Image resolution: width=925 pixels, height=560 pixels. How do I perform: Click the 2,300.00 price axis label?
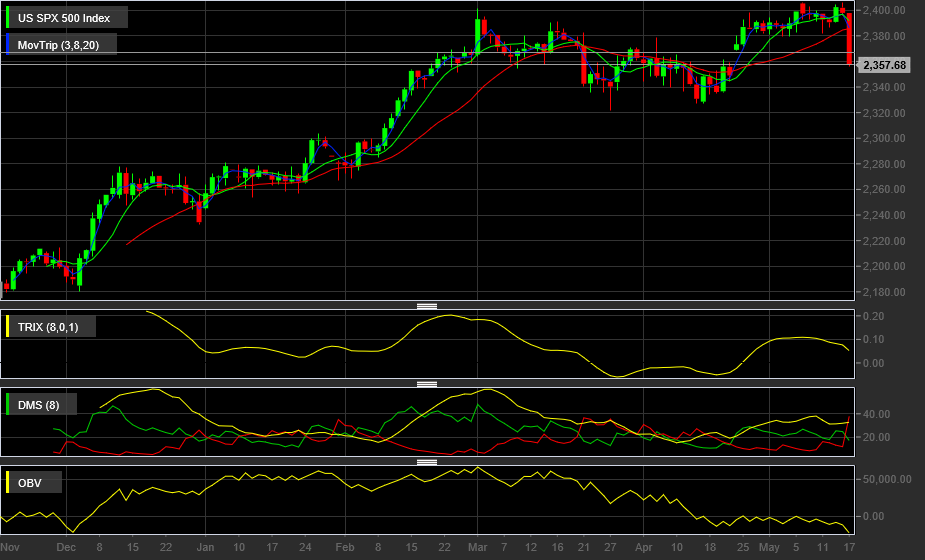884,138
